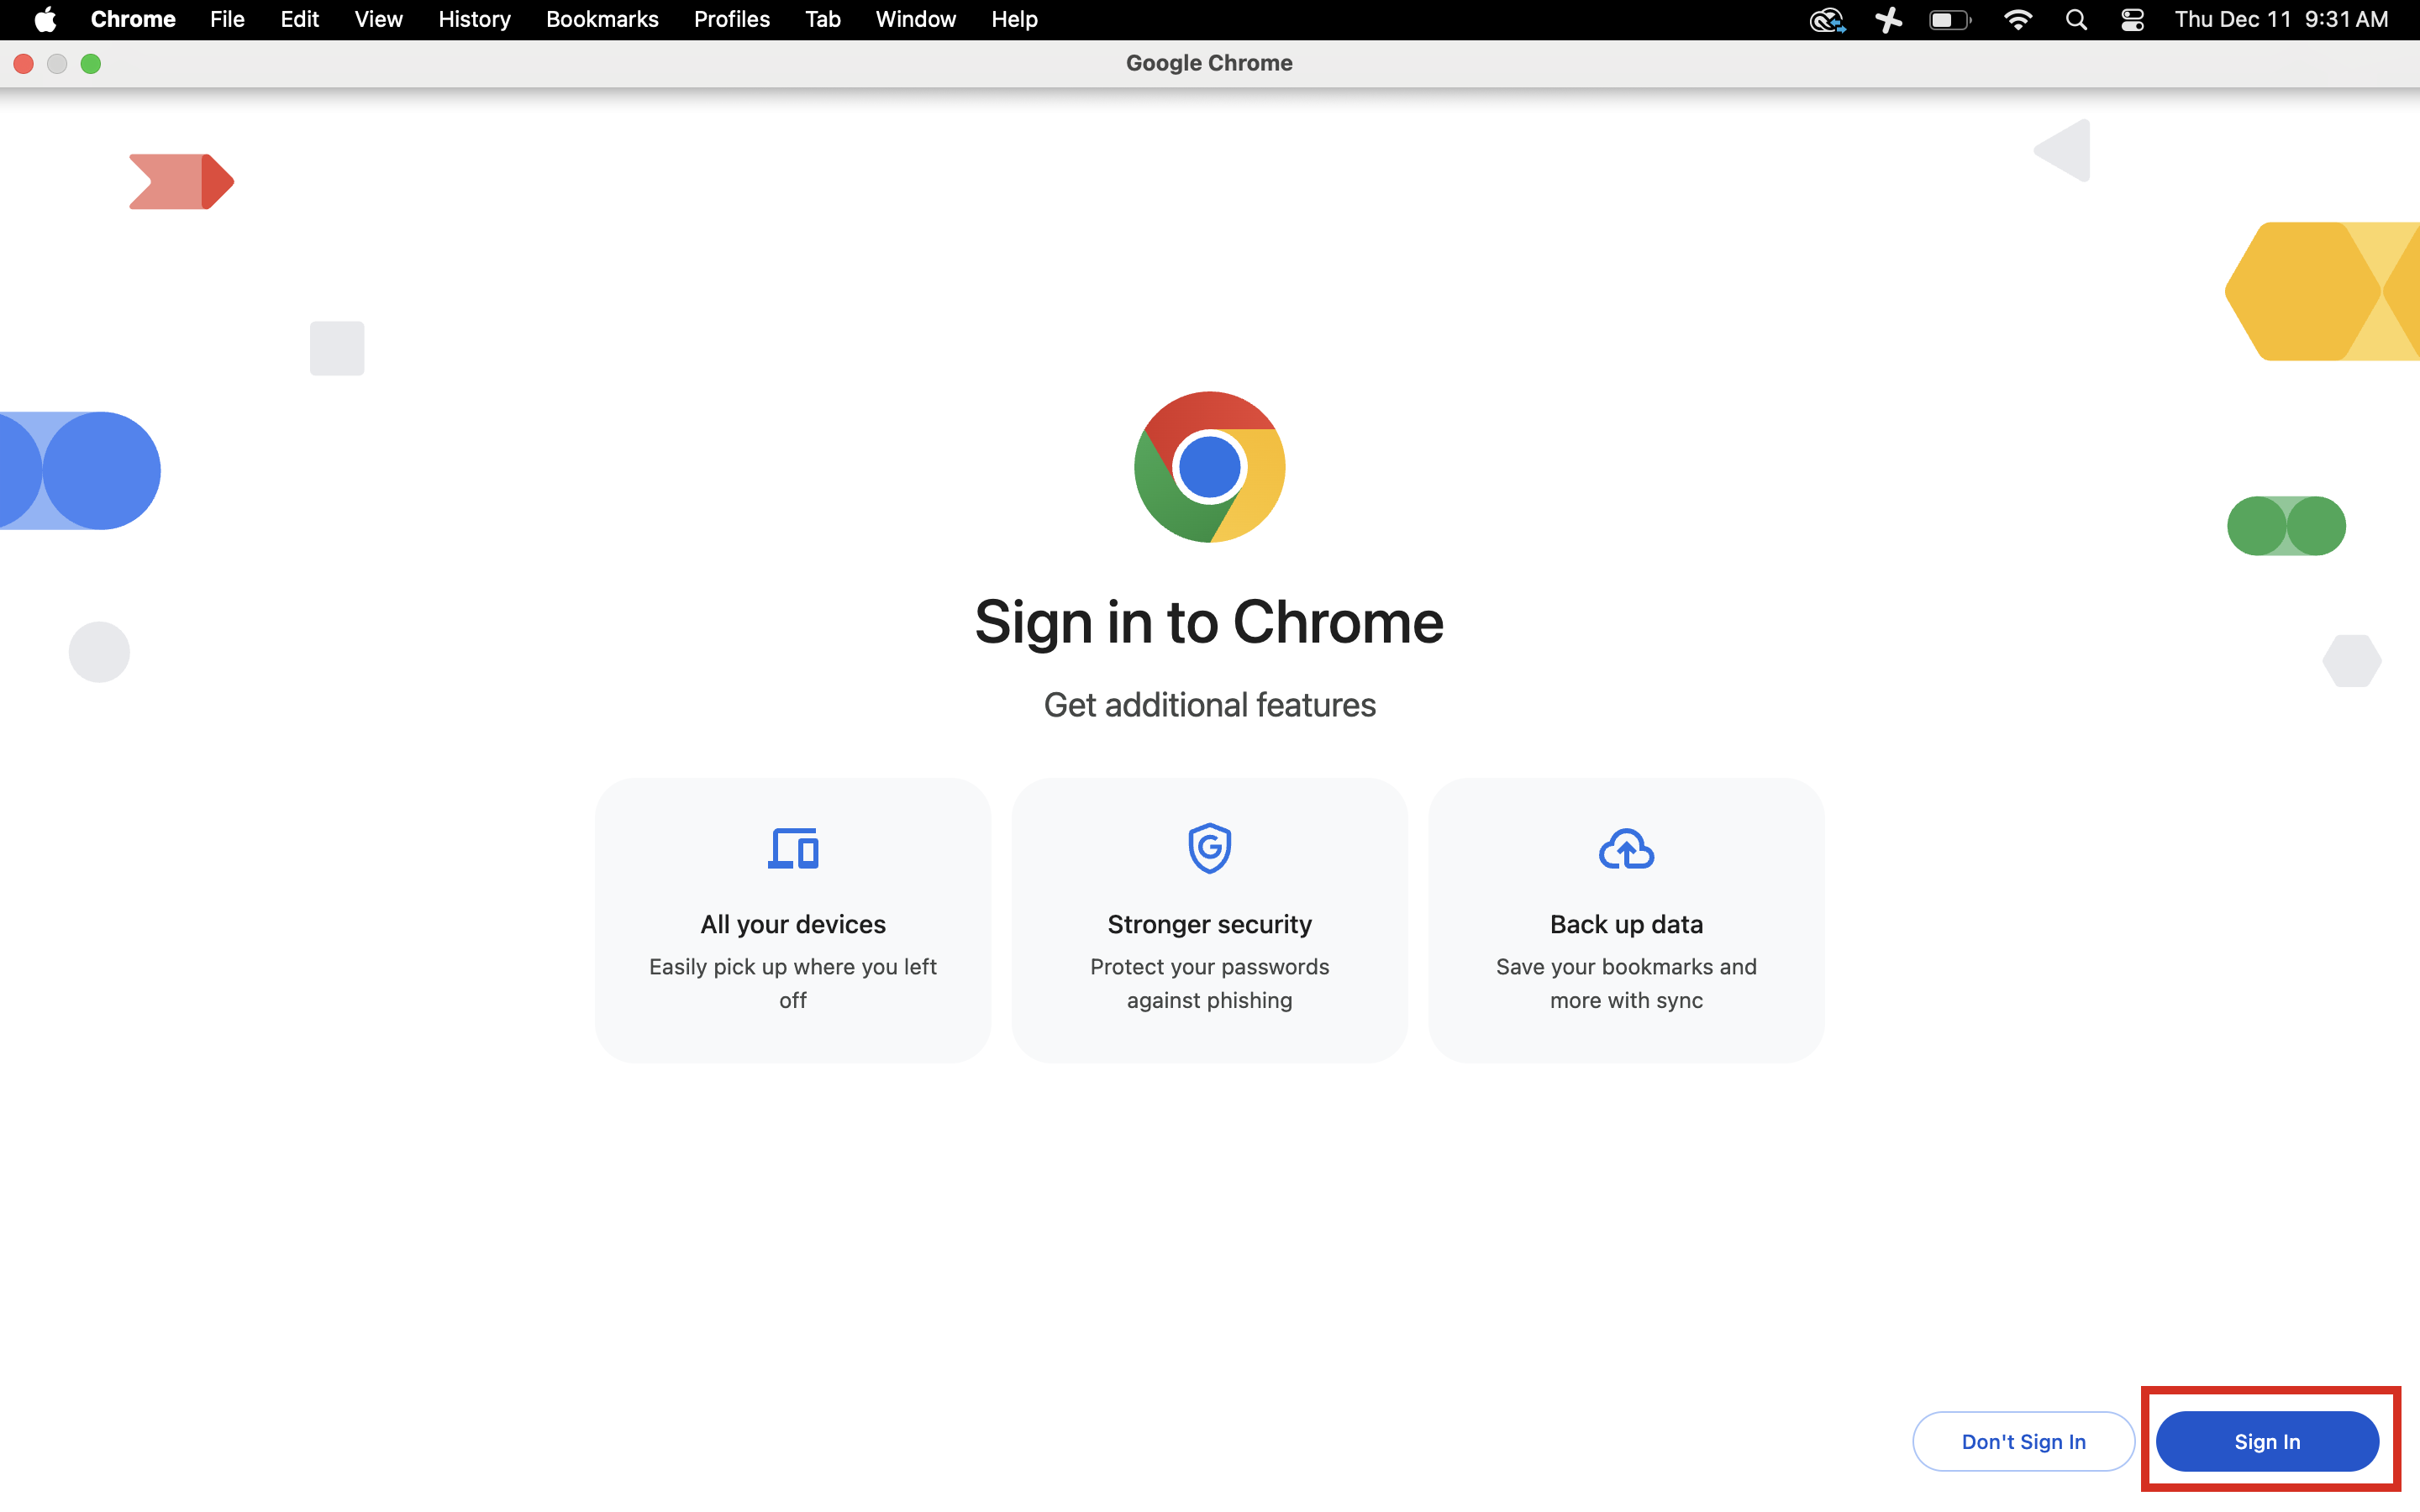This screenshot has height=1512, width=2420.
Task: Click the Google shield security icon
Action: [x=1209, y=849]
